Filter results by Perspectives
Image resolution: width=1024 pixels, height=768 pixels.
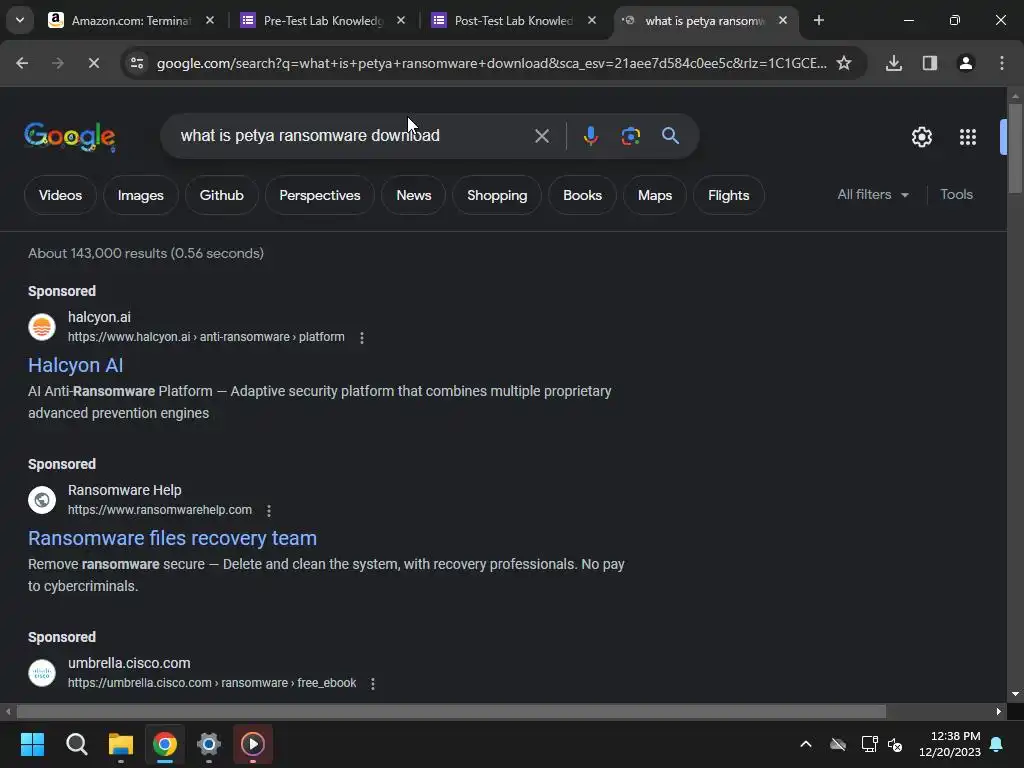[x=319, y=195]
